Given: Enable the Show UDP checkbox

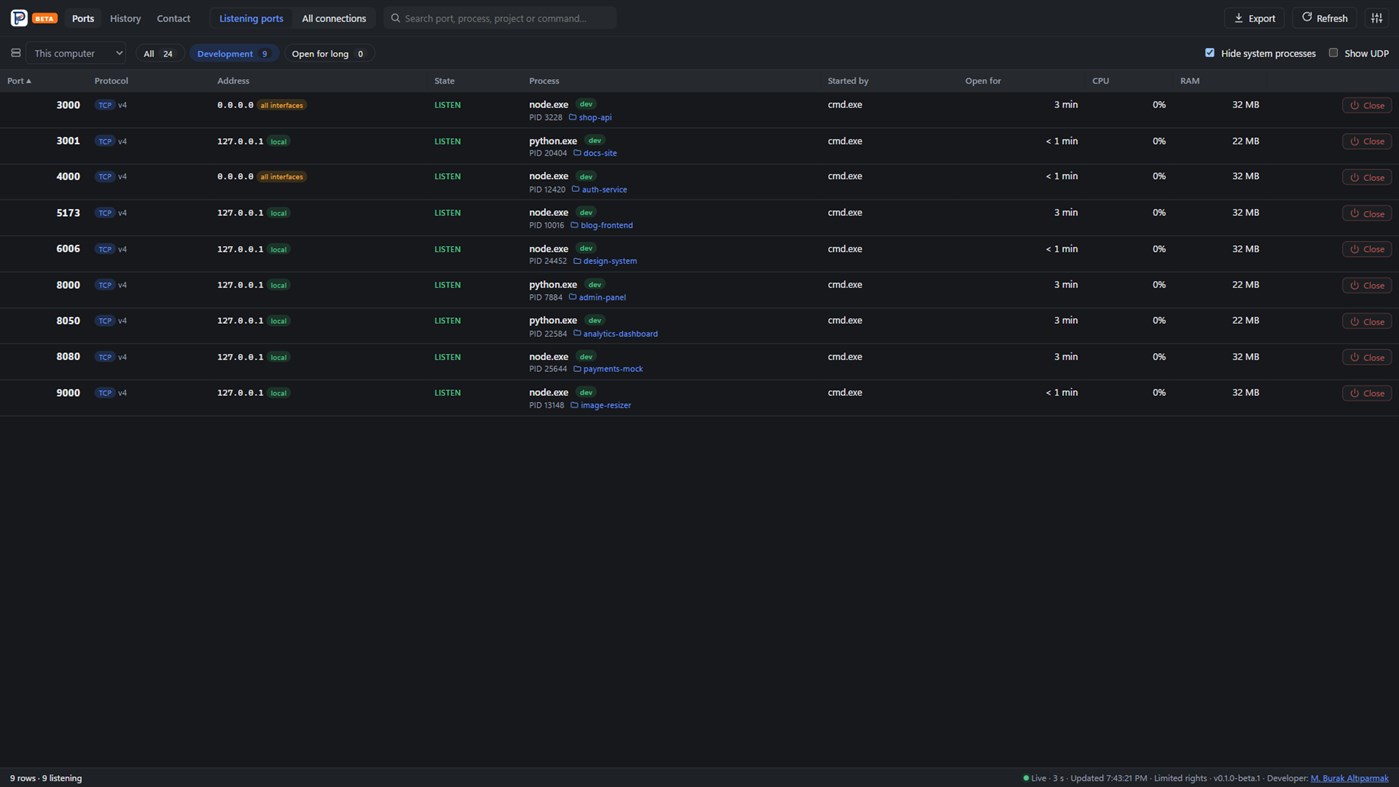Looking at the screenshot, I should [1333, 53].
